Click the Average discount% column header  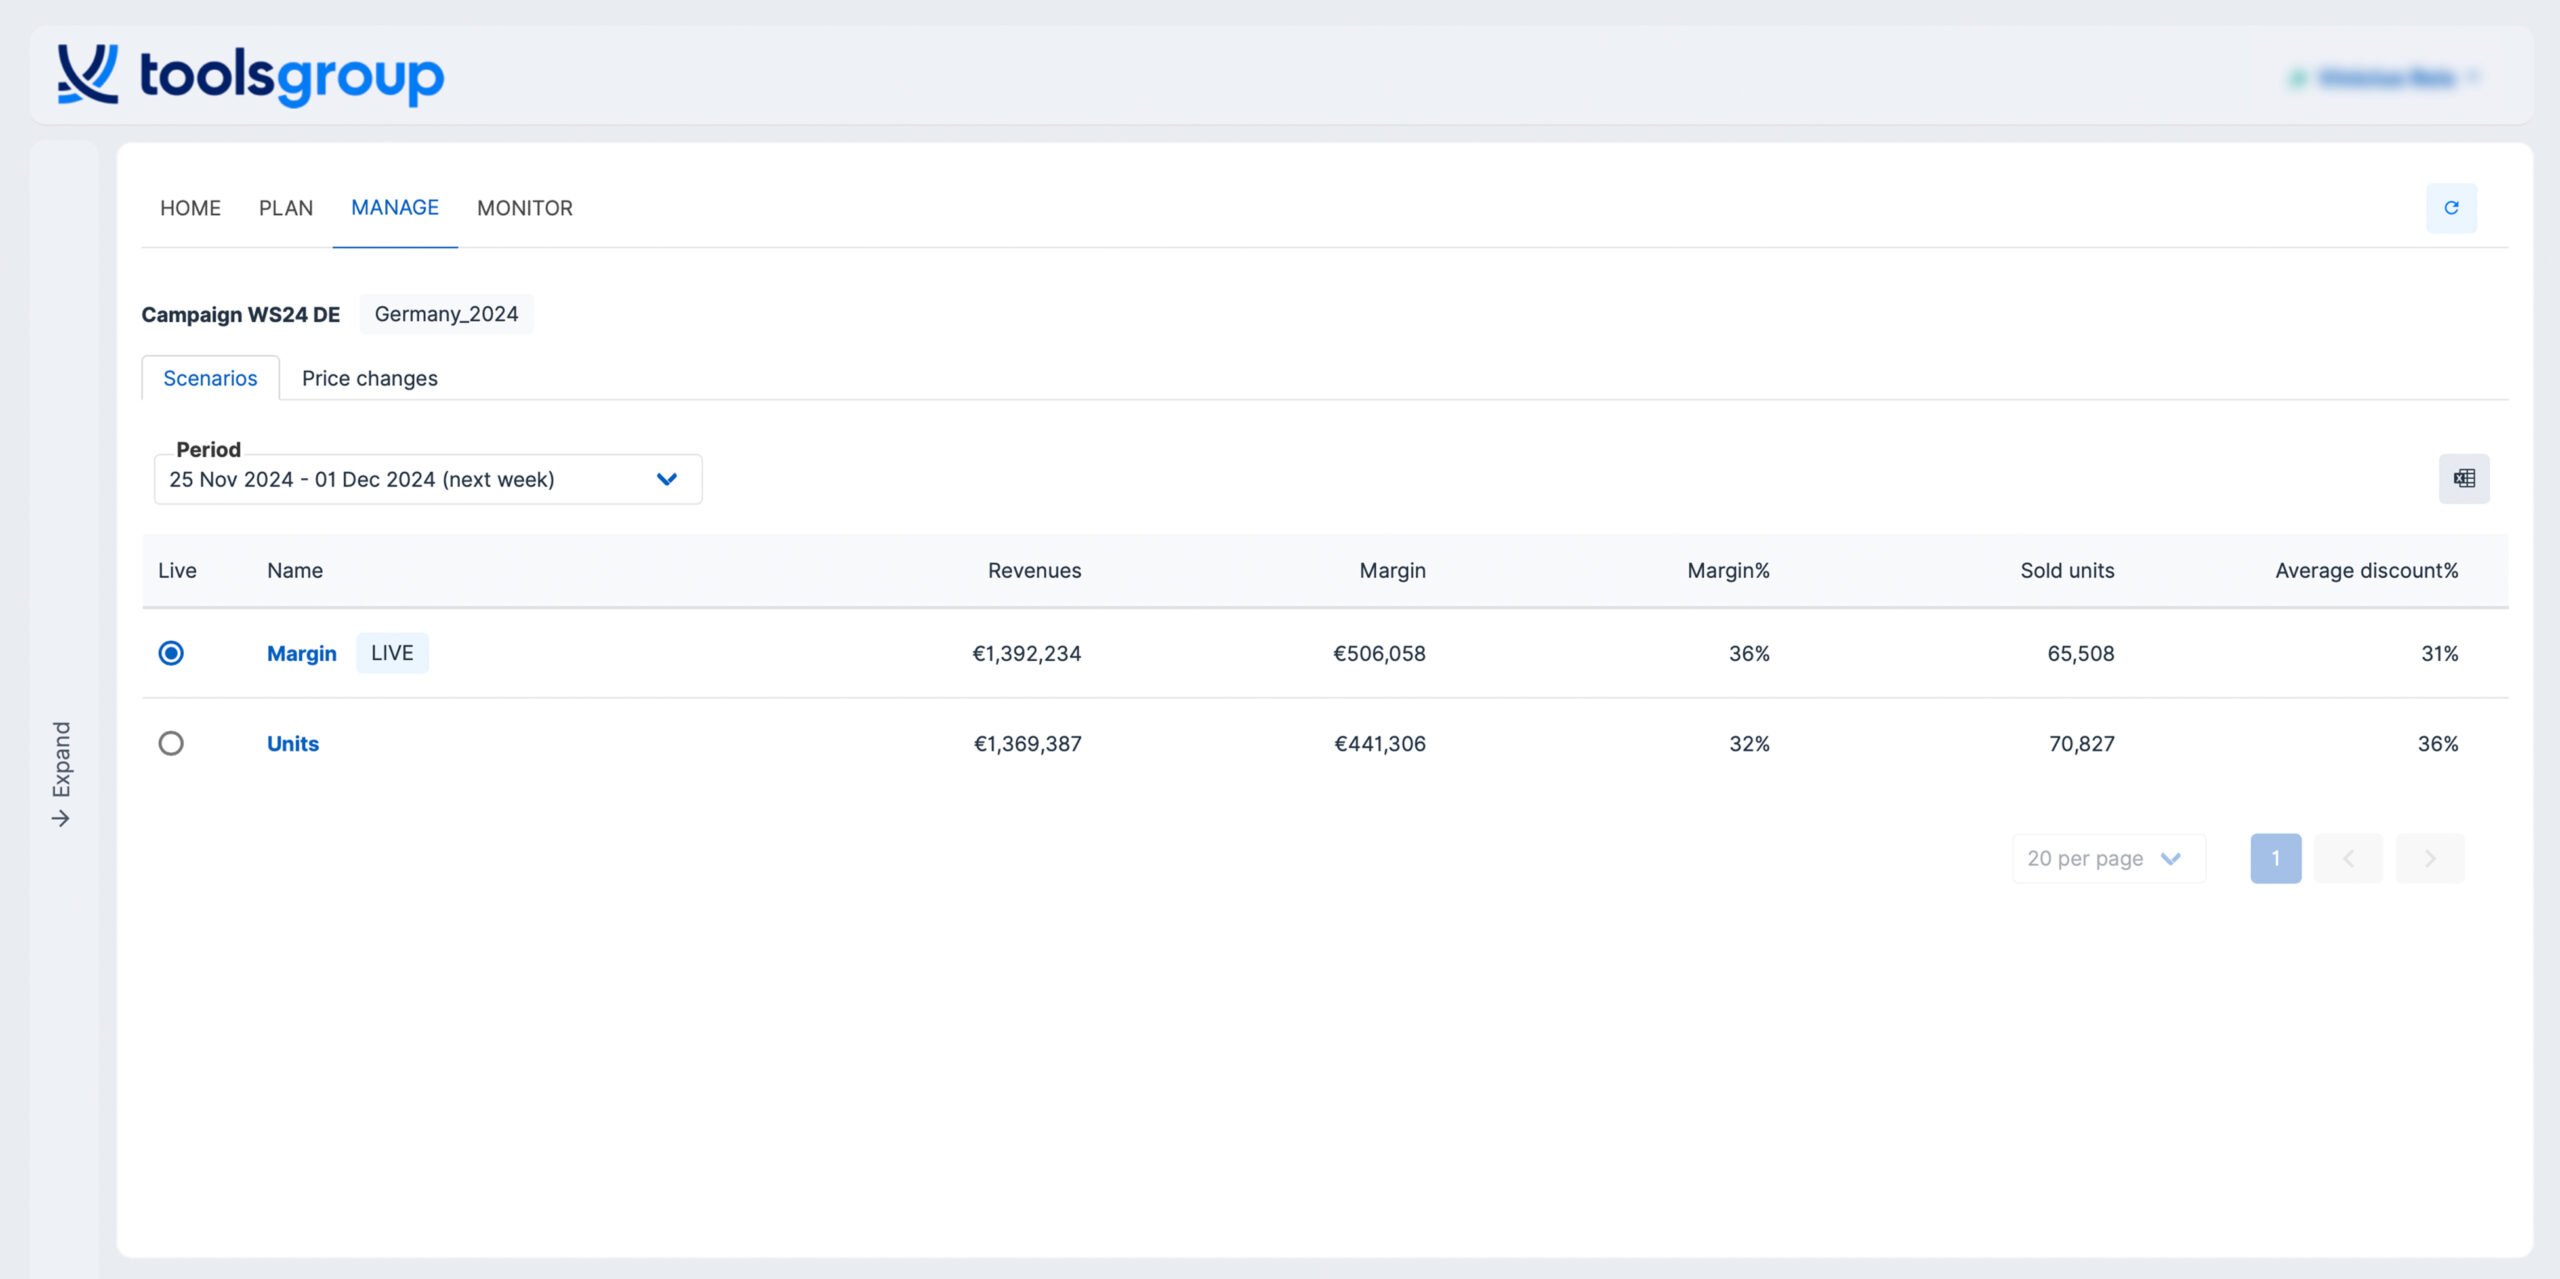click(2366, 570)
